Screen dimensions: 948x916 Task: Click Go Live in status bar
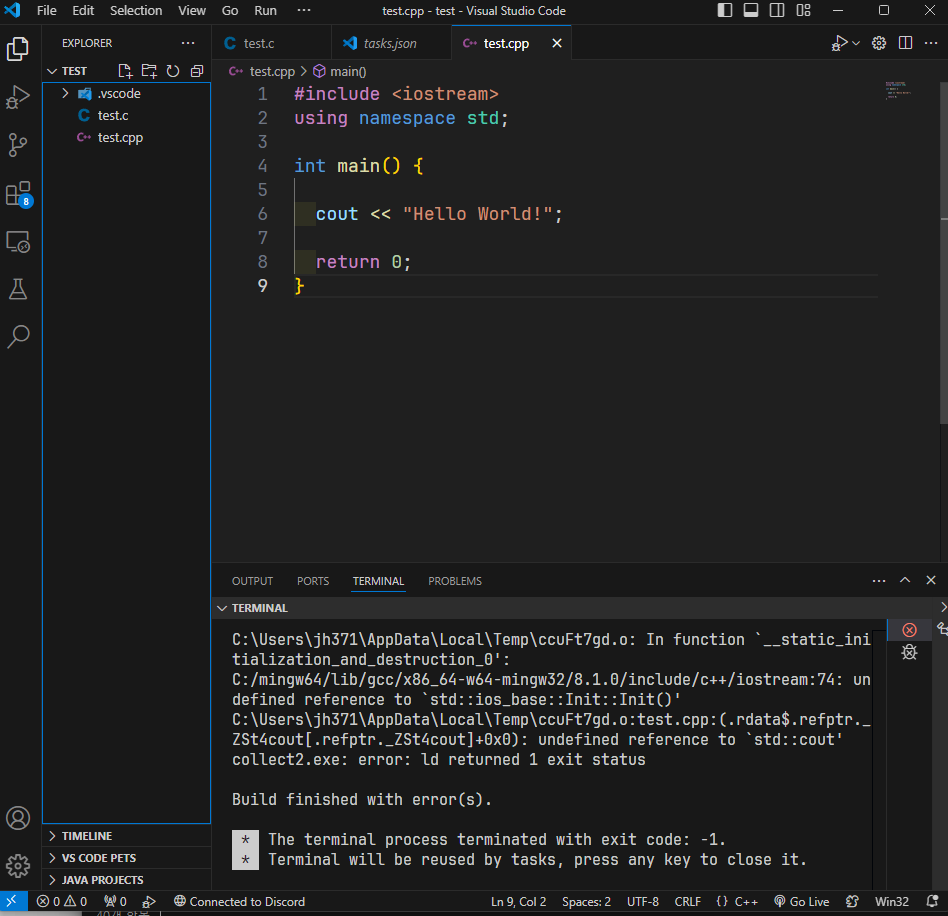(801, 901)
